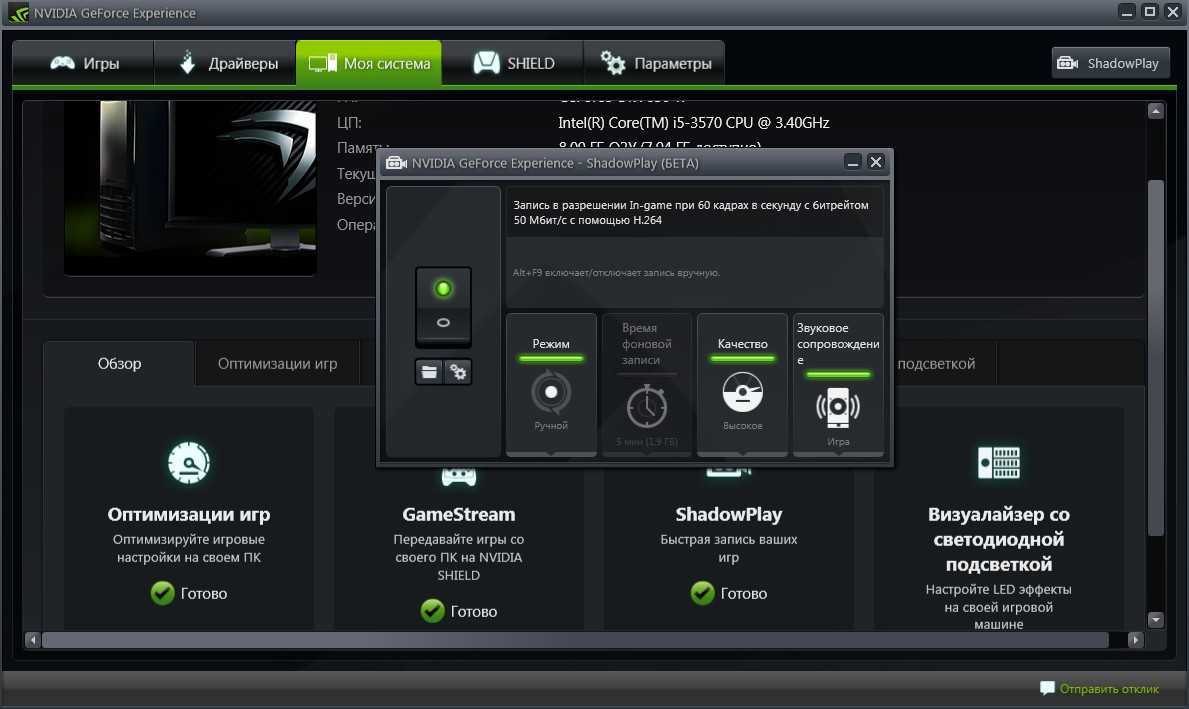Open the ShadowPlay recordings folder icon
The image size is (1189, 709).
429,372
